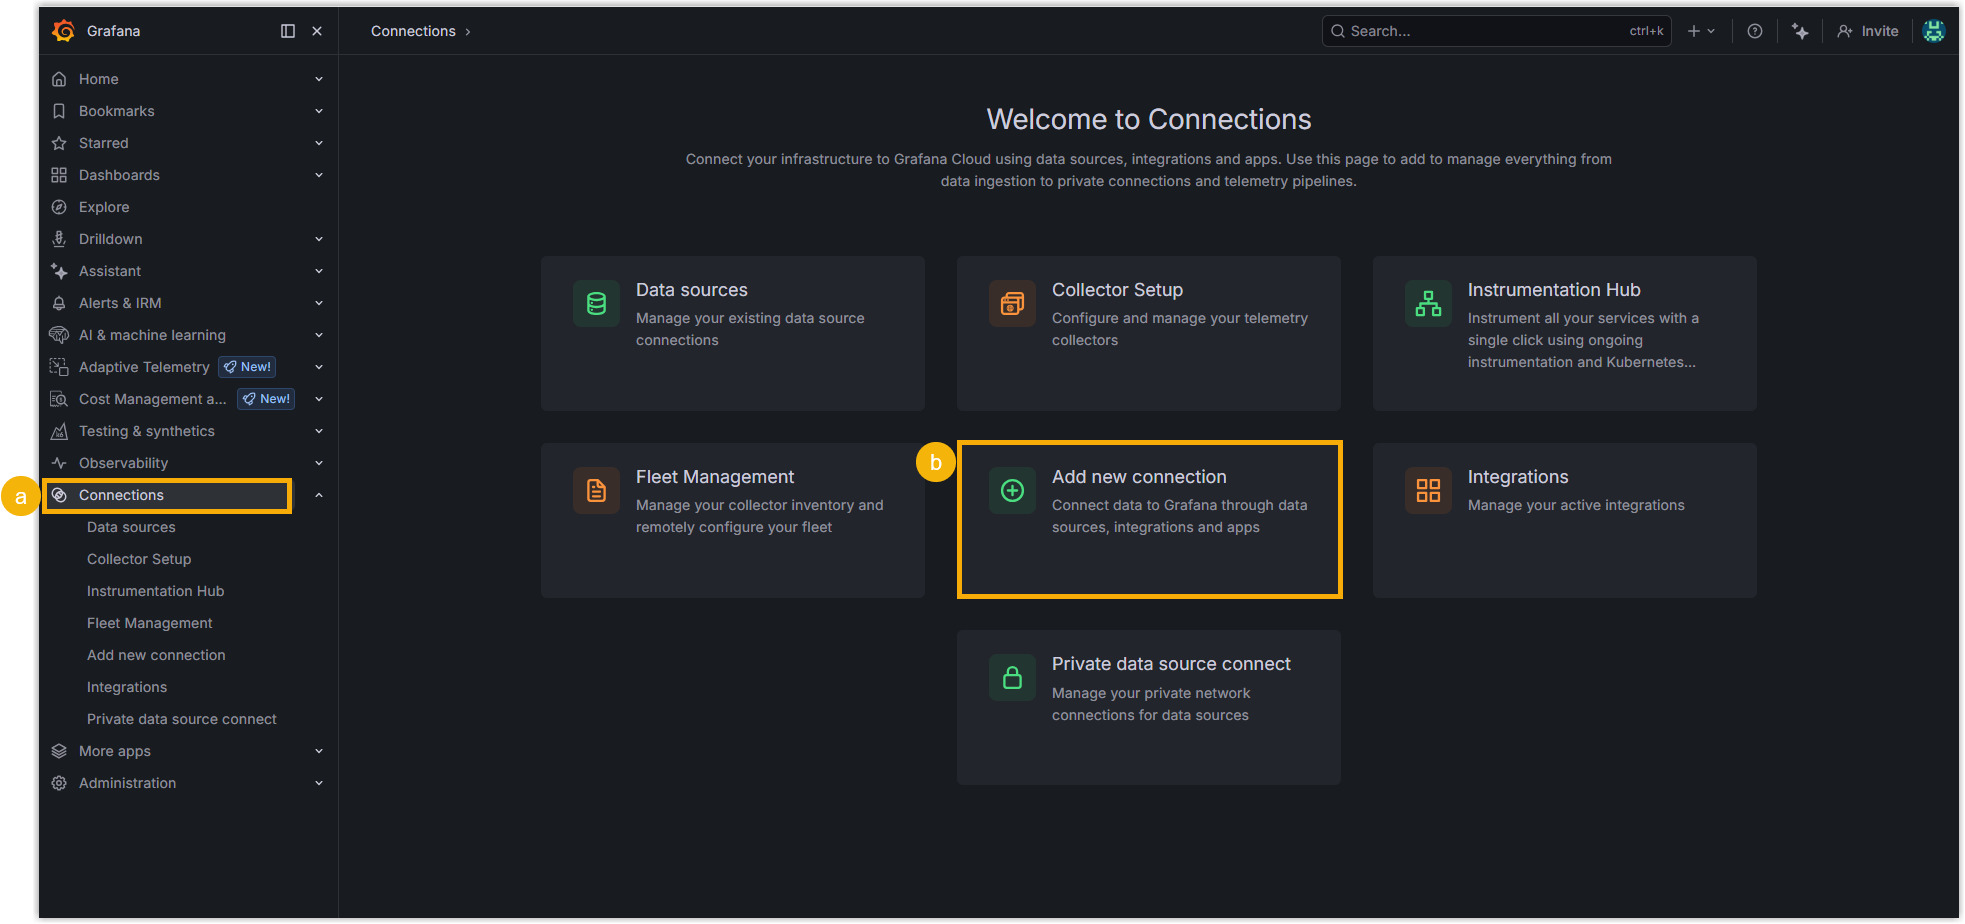Viewport: 1965px width, 924px height.
Task: Click the Cost Management New! badge
Action: pyautogui.click(x=266, y=399)
